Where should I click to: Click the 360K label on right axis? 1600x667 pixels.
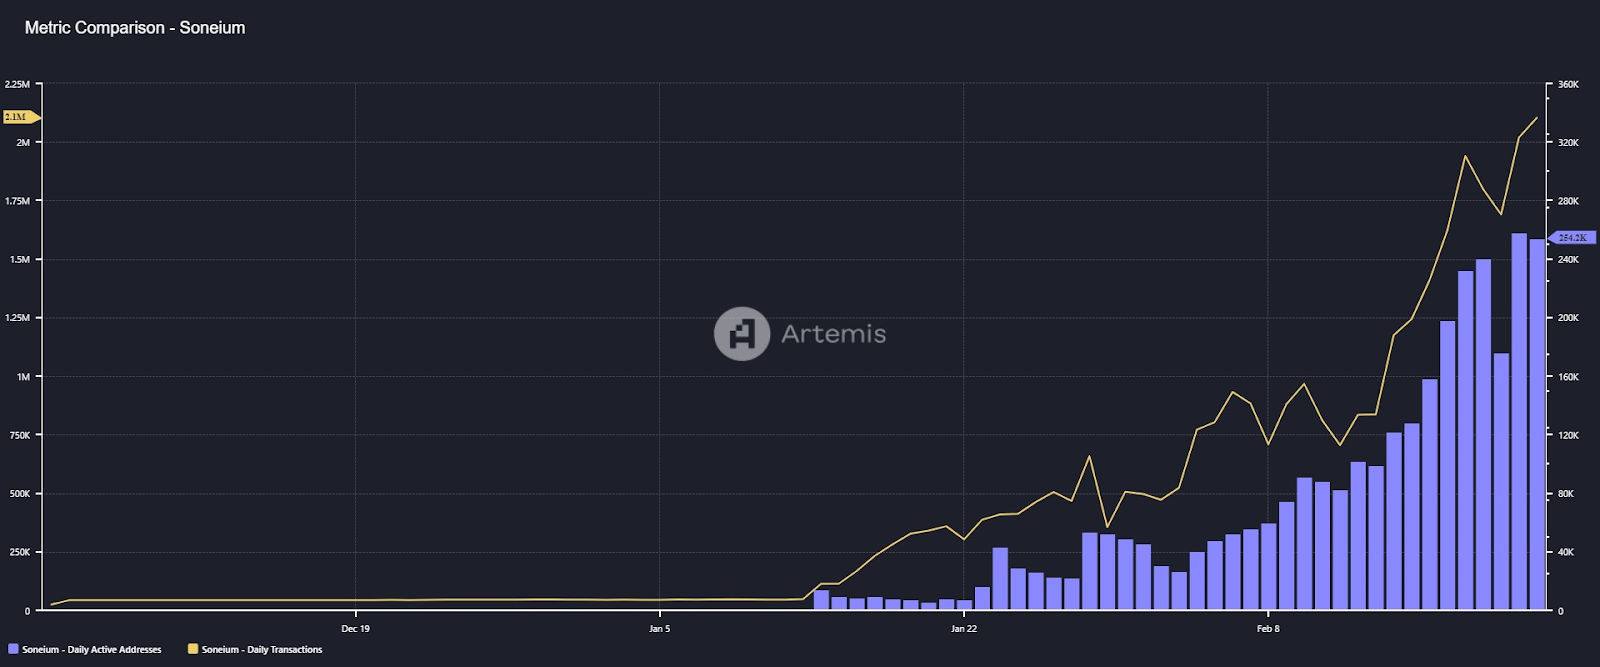pyautogui.click(x=1568, y=85)
